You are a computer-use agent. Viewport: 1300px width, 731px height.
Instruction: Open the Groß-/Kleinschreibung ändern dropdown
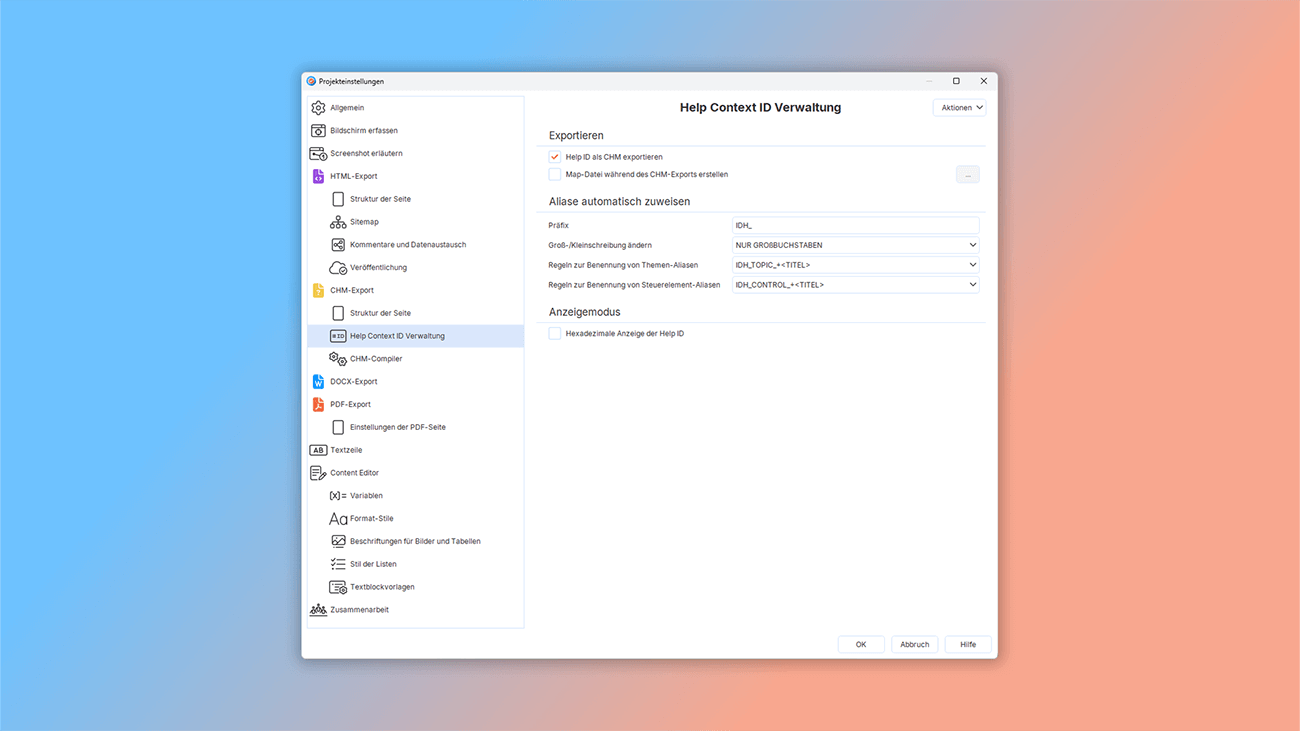click(855, 245)
